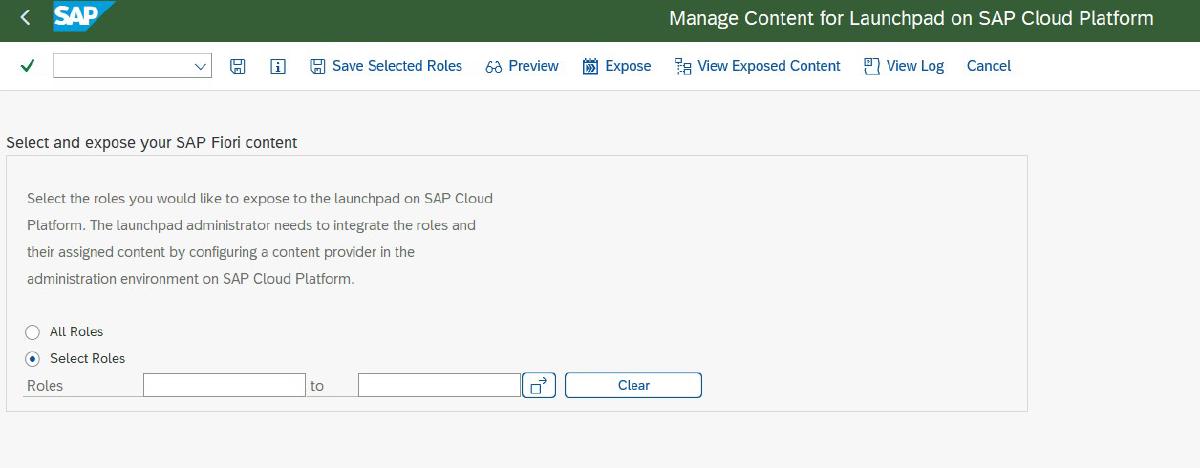Click the Manage Content for Launchpad title
This screenshot has width=1200, height=468.
pos(910,19)
